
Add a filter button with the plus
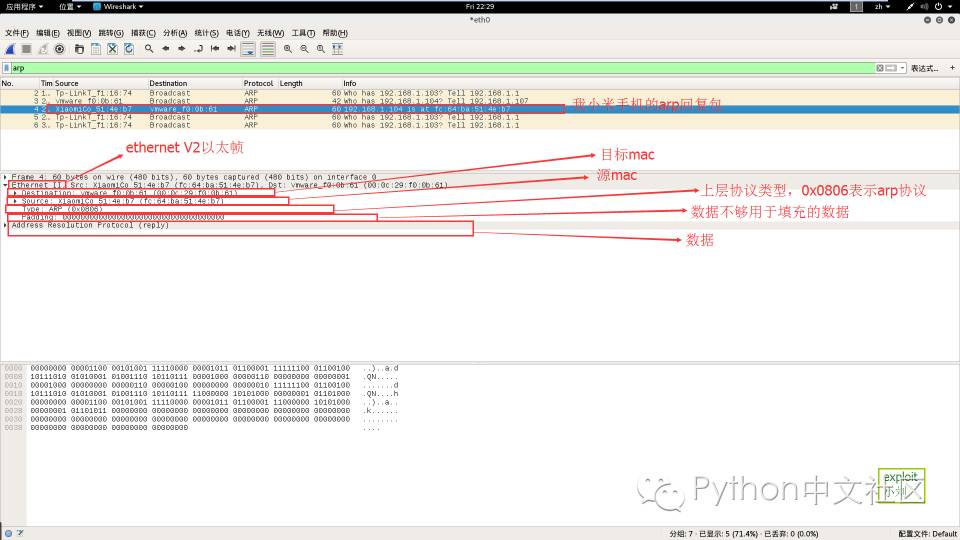(952, 68)
